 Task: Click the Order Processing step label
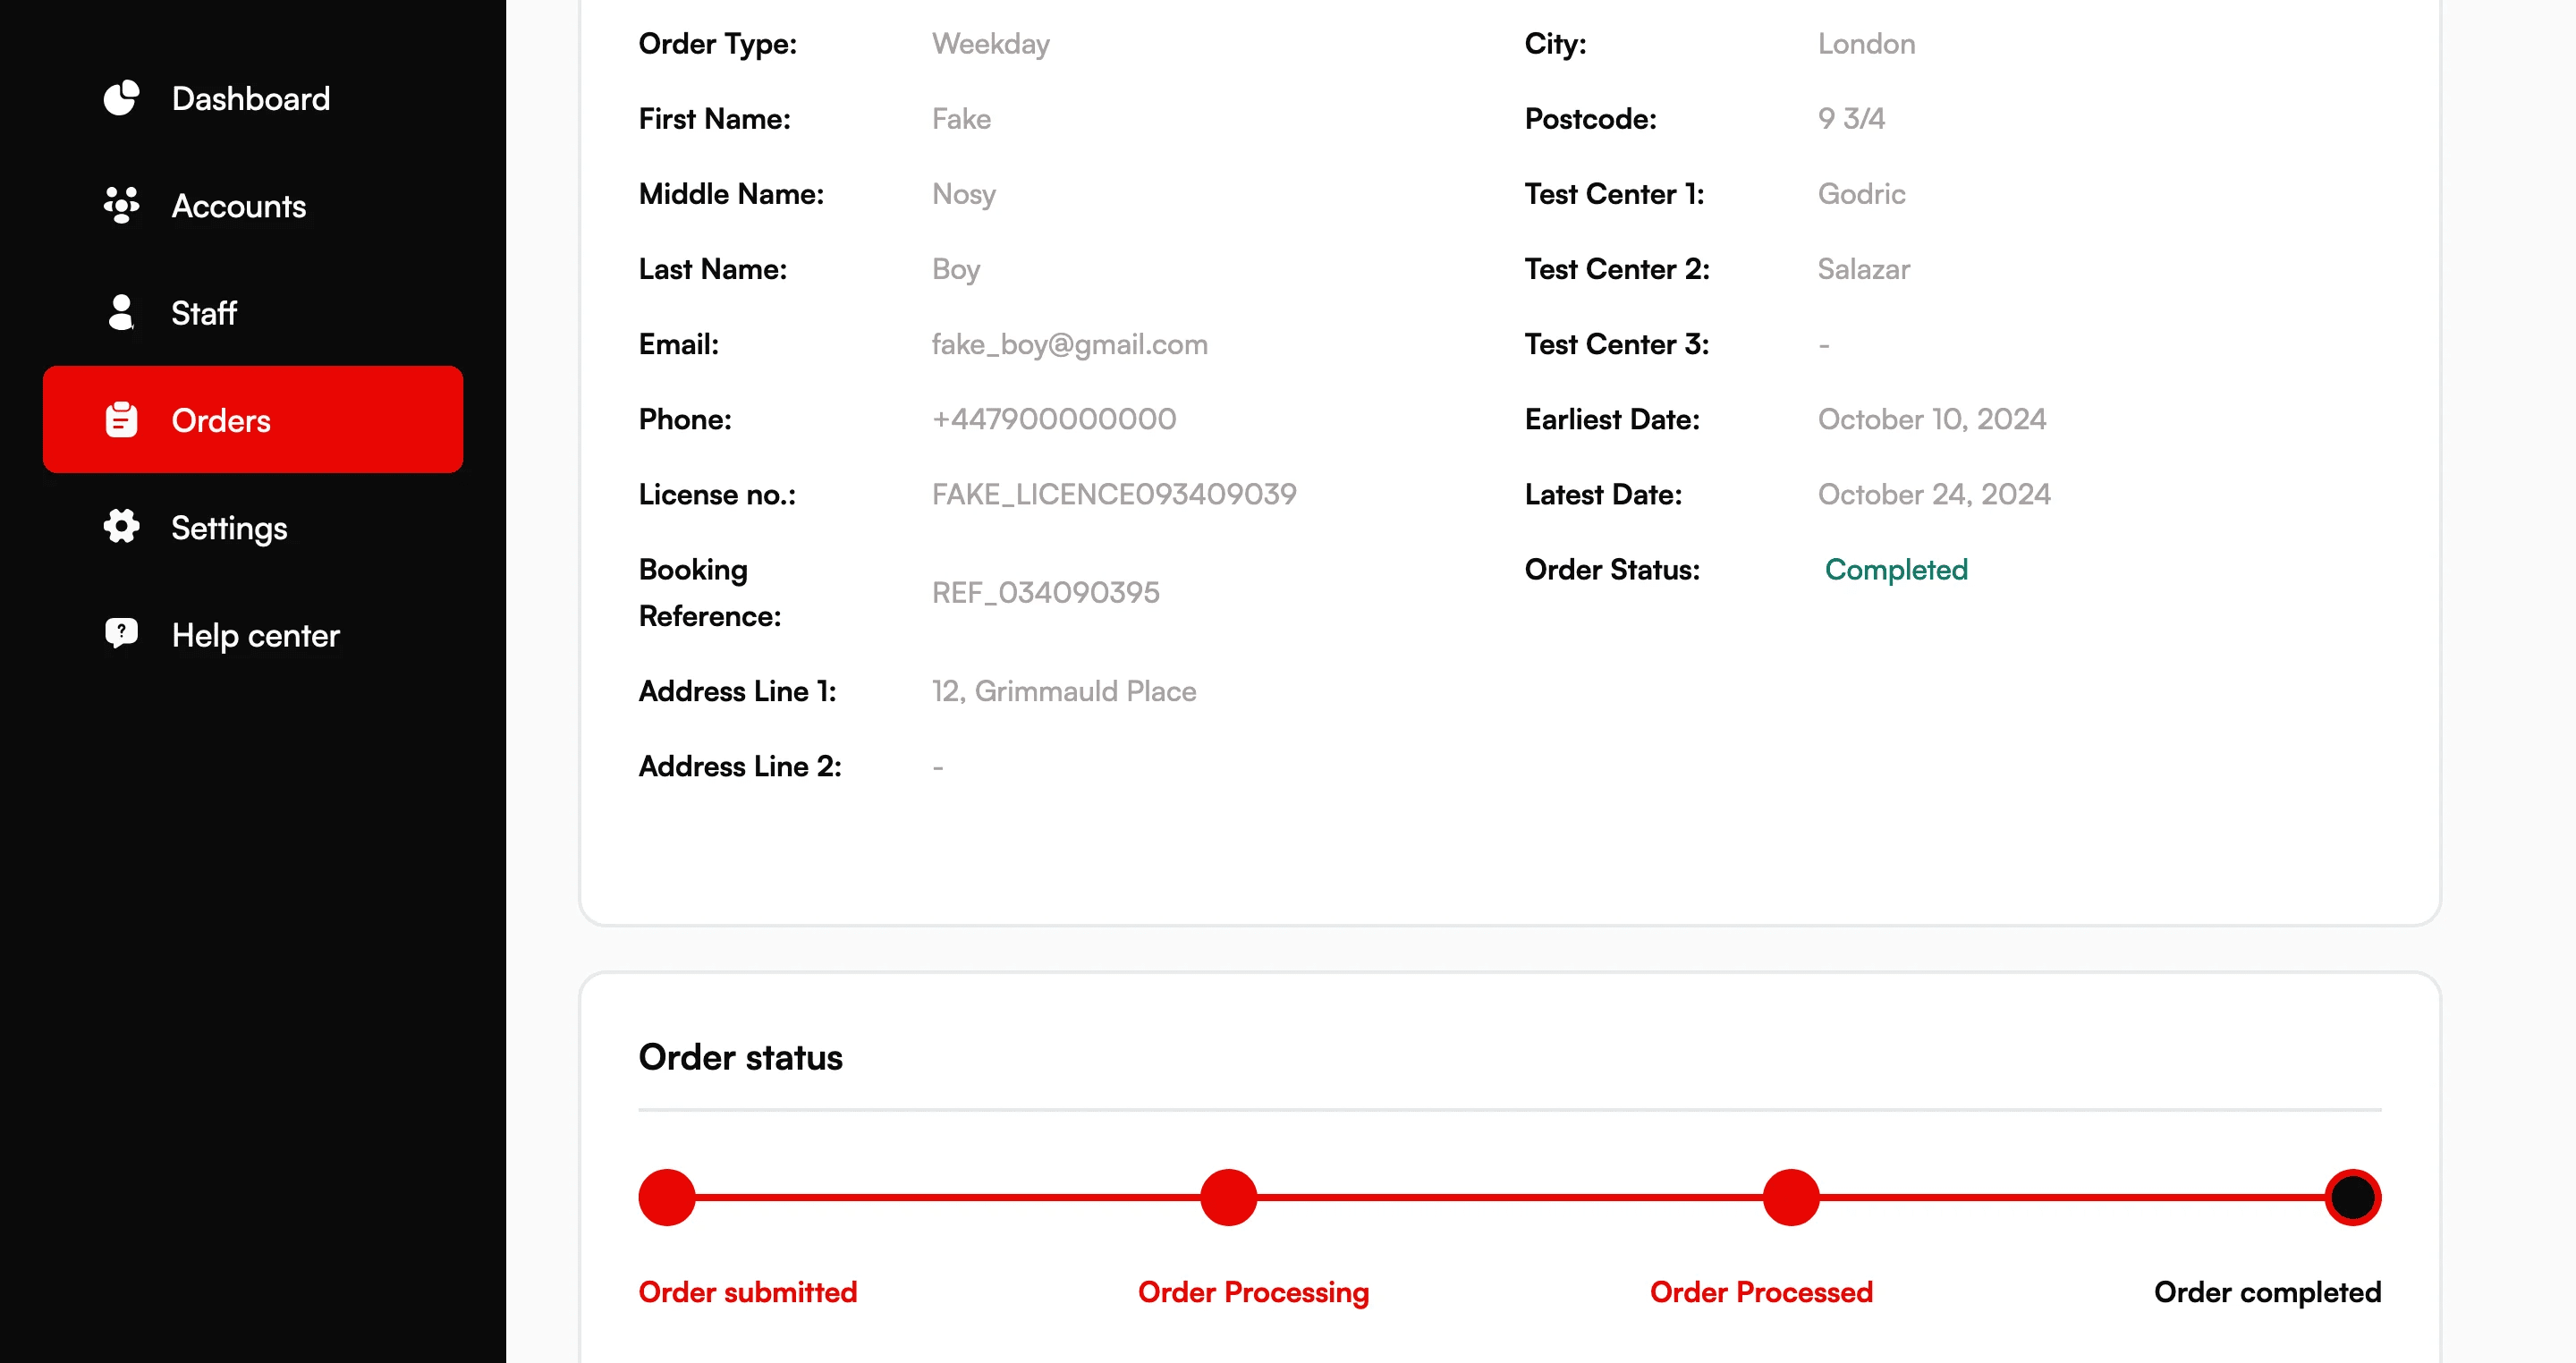coord(1253,1291)
